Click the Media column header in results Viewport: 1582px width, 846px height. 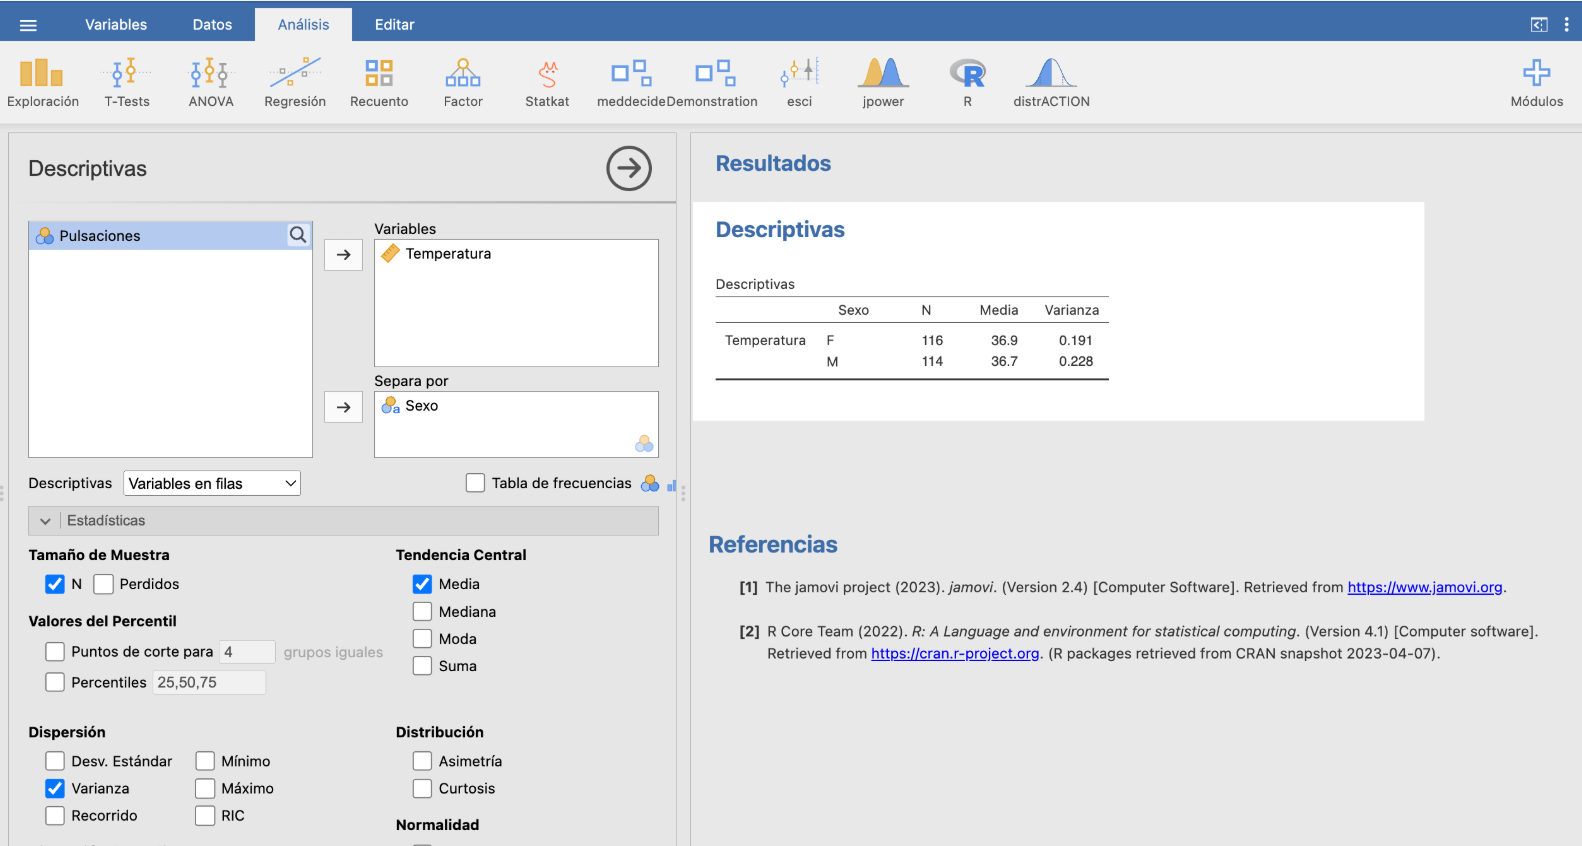(x=999, y=311)
